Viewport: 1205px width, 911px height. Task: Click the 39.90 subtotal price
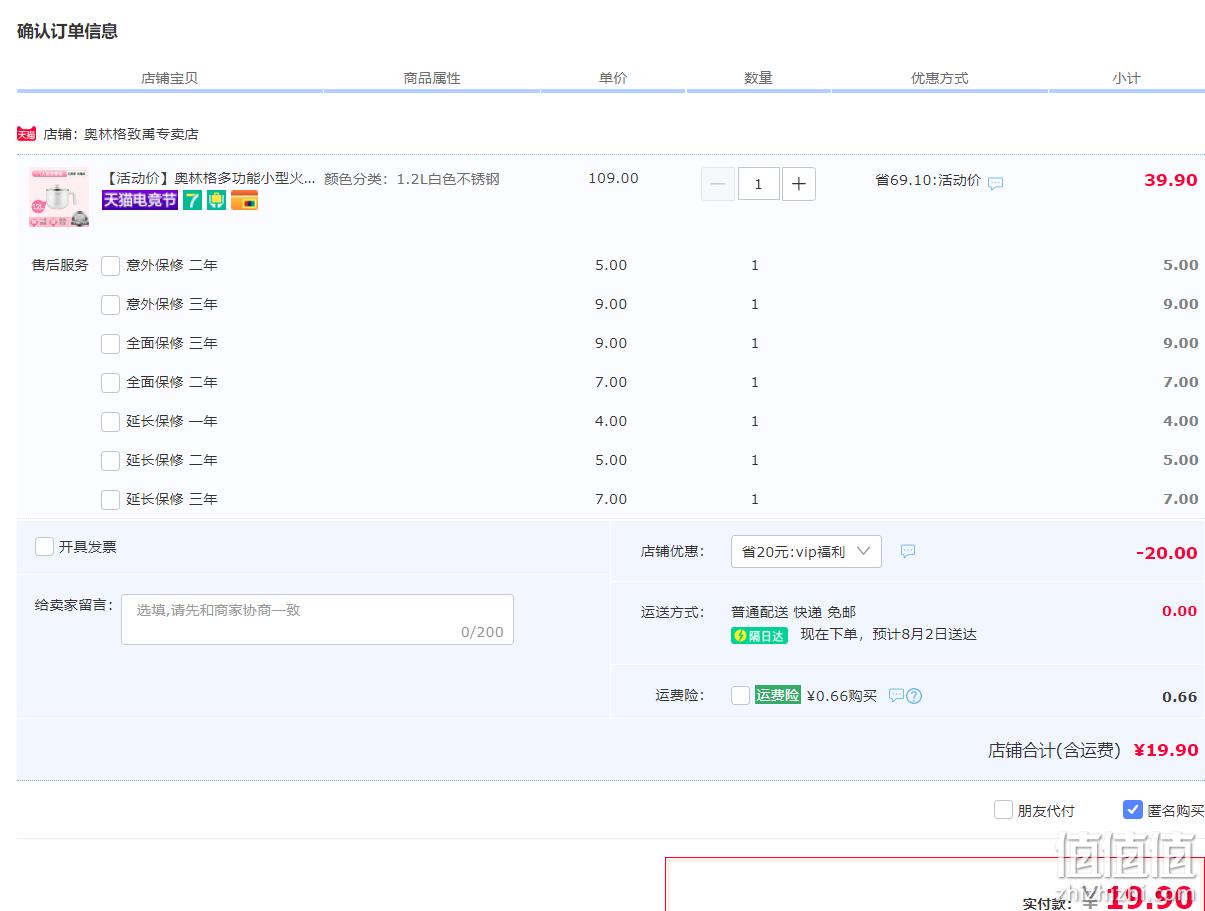(x=1171, y=180)
